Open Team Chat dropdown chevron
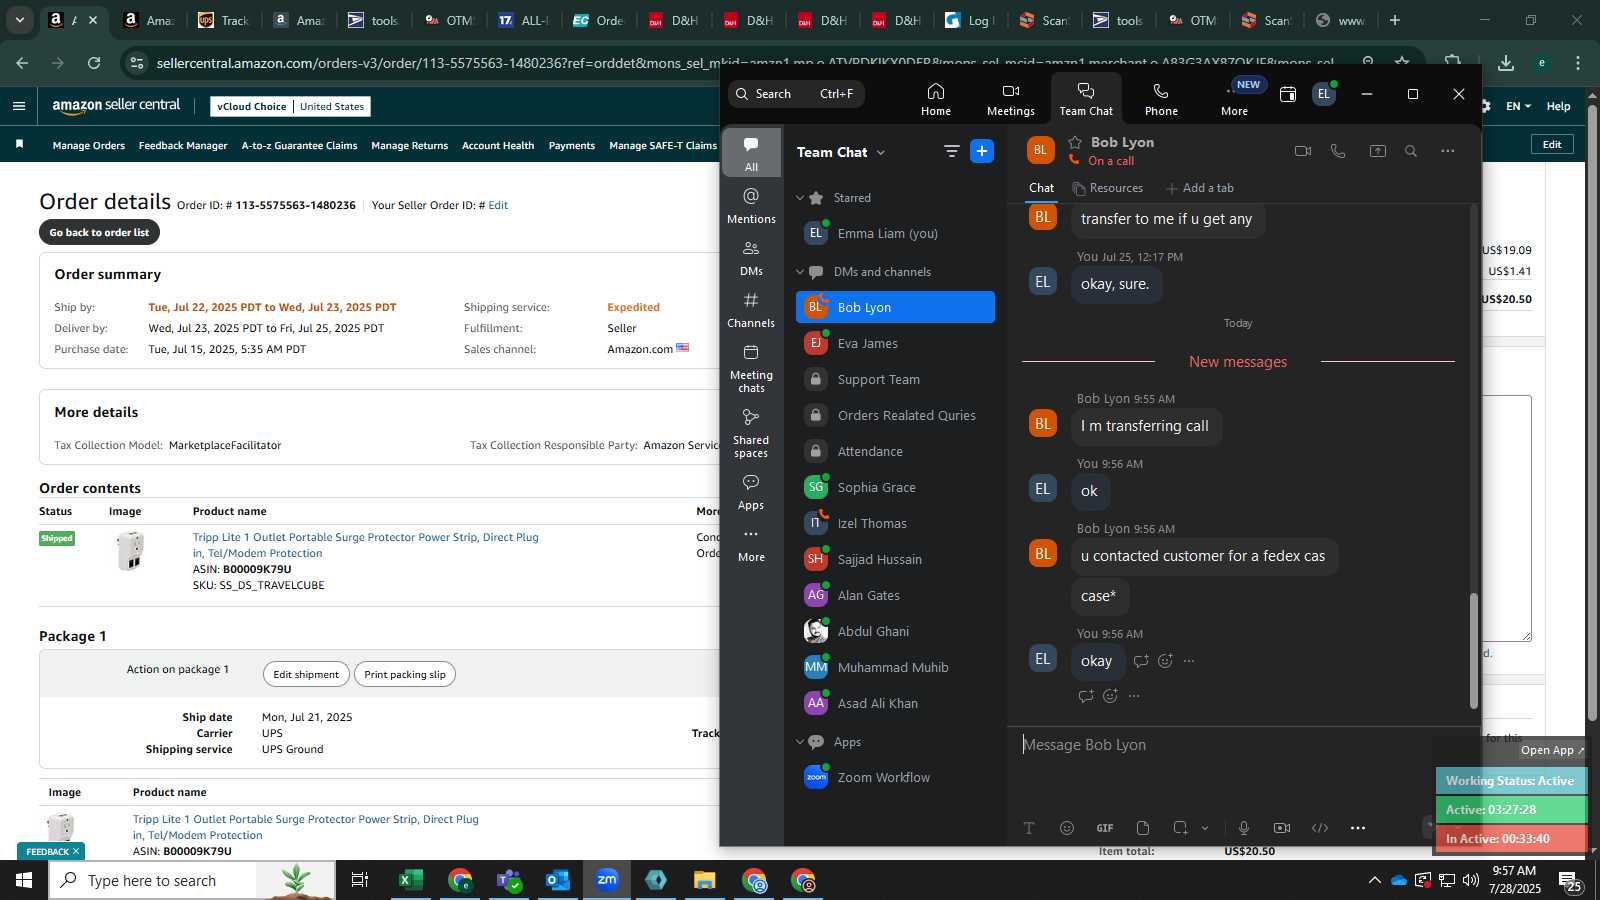 point(881,153)
